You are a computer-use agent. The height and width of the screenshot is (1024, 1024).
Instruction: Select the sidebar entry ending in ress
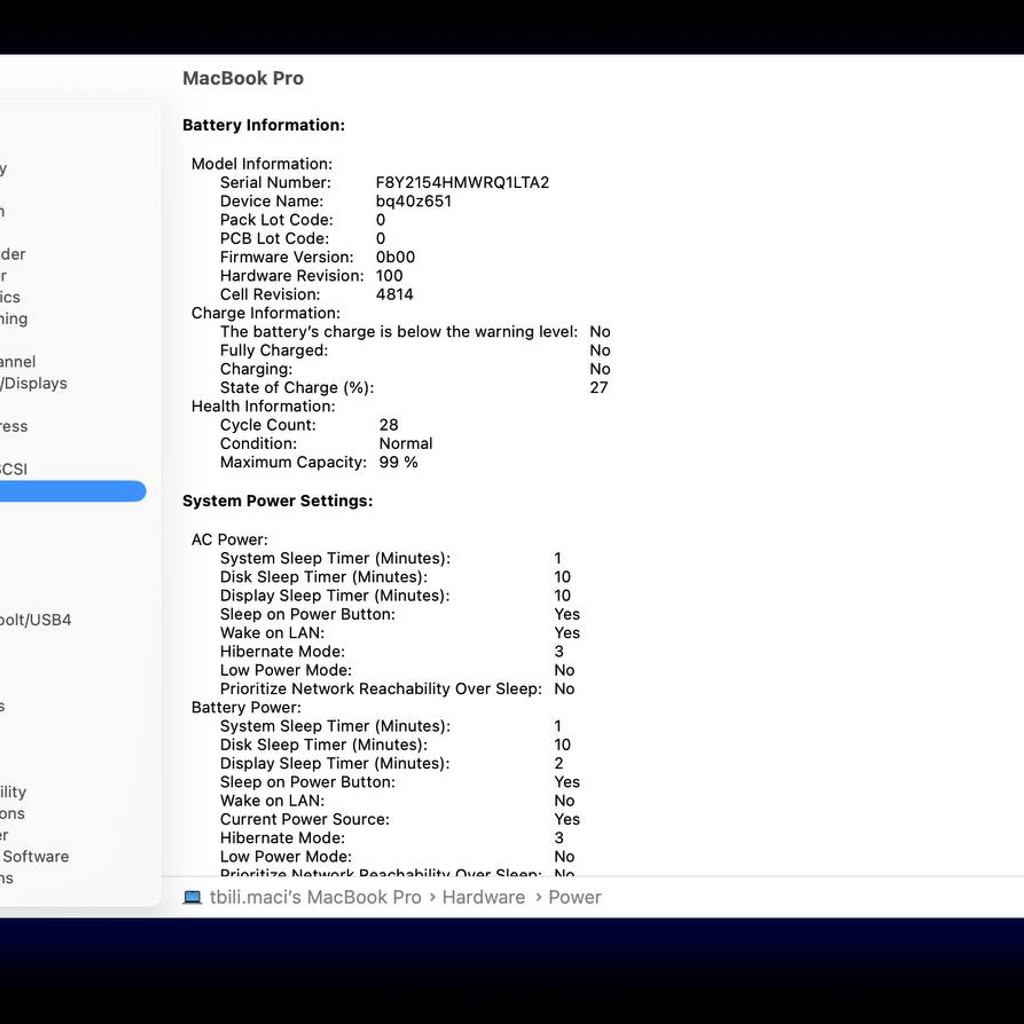point(14,426)
